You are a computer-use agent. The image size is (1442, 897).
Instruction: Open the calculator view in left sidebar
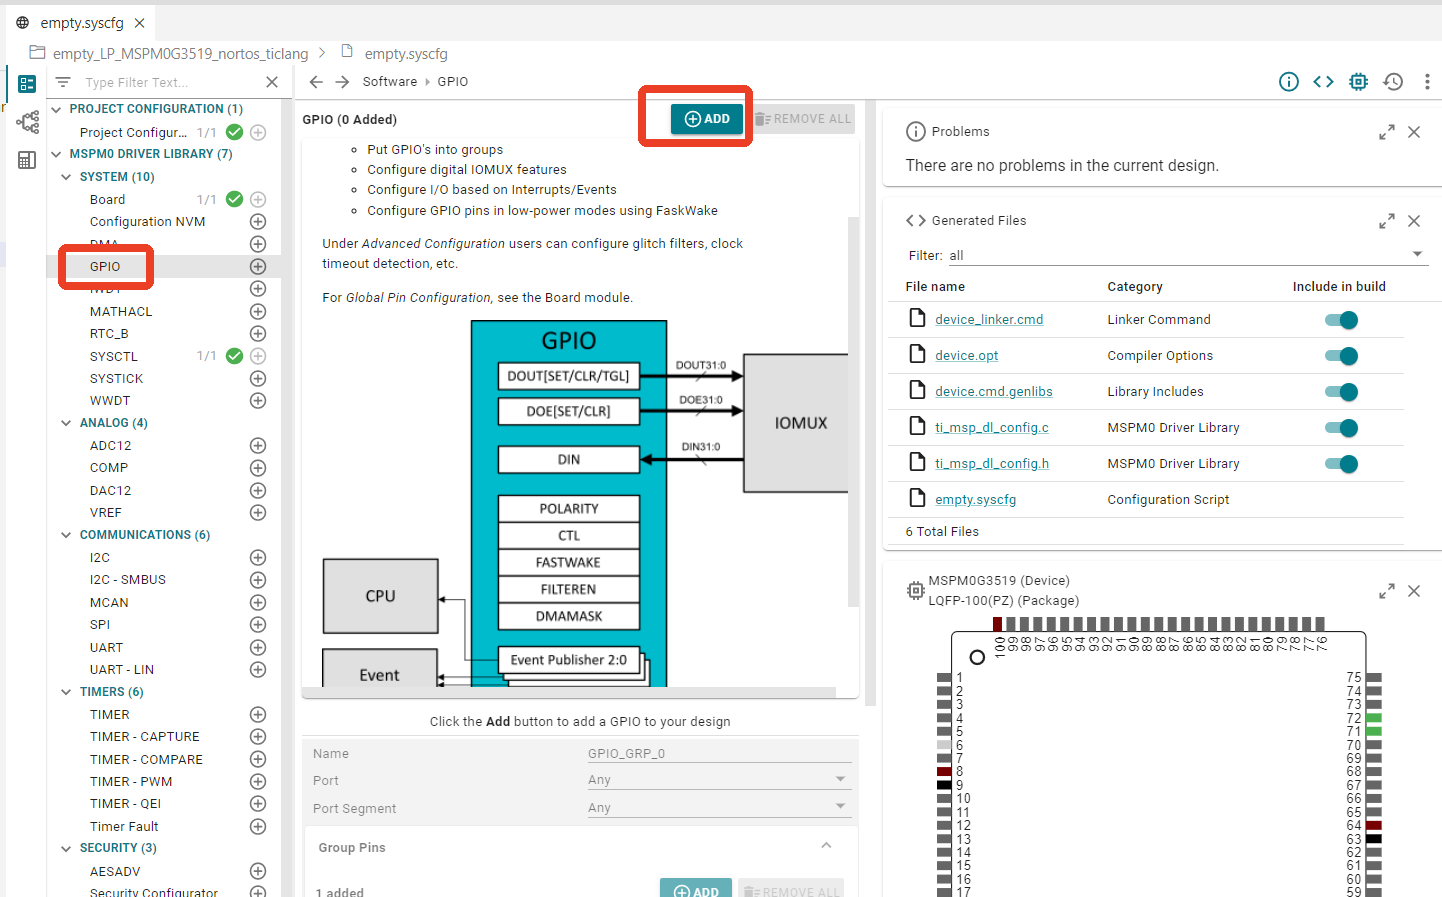pos(27,160)
